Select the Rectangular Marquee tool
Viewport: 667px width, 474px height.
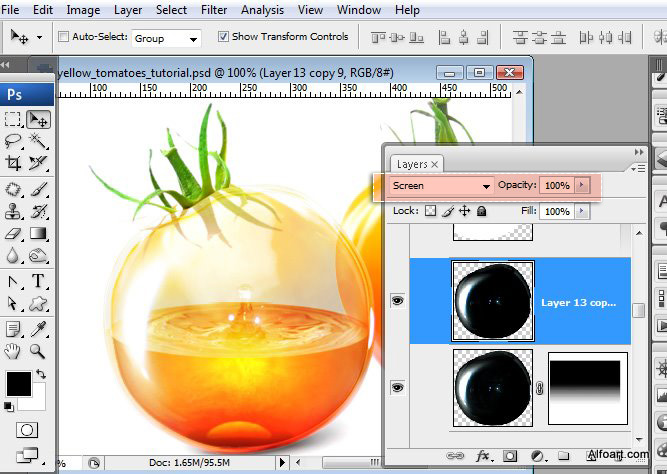(13, 119)
